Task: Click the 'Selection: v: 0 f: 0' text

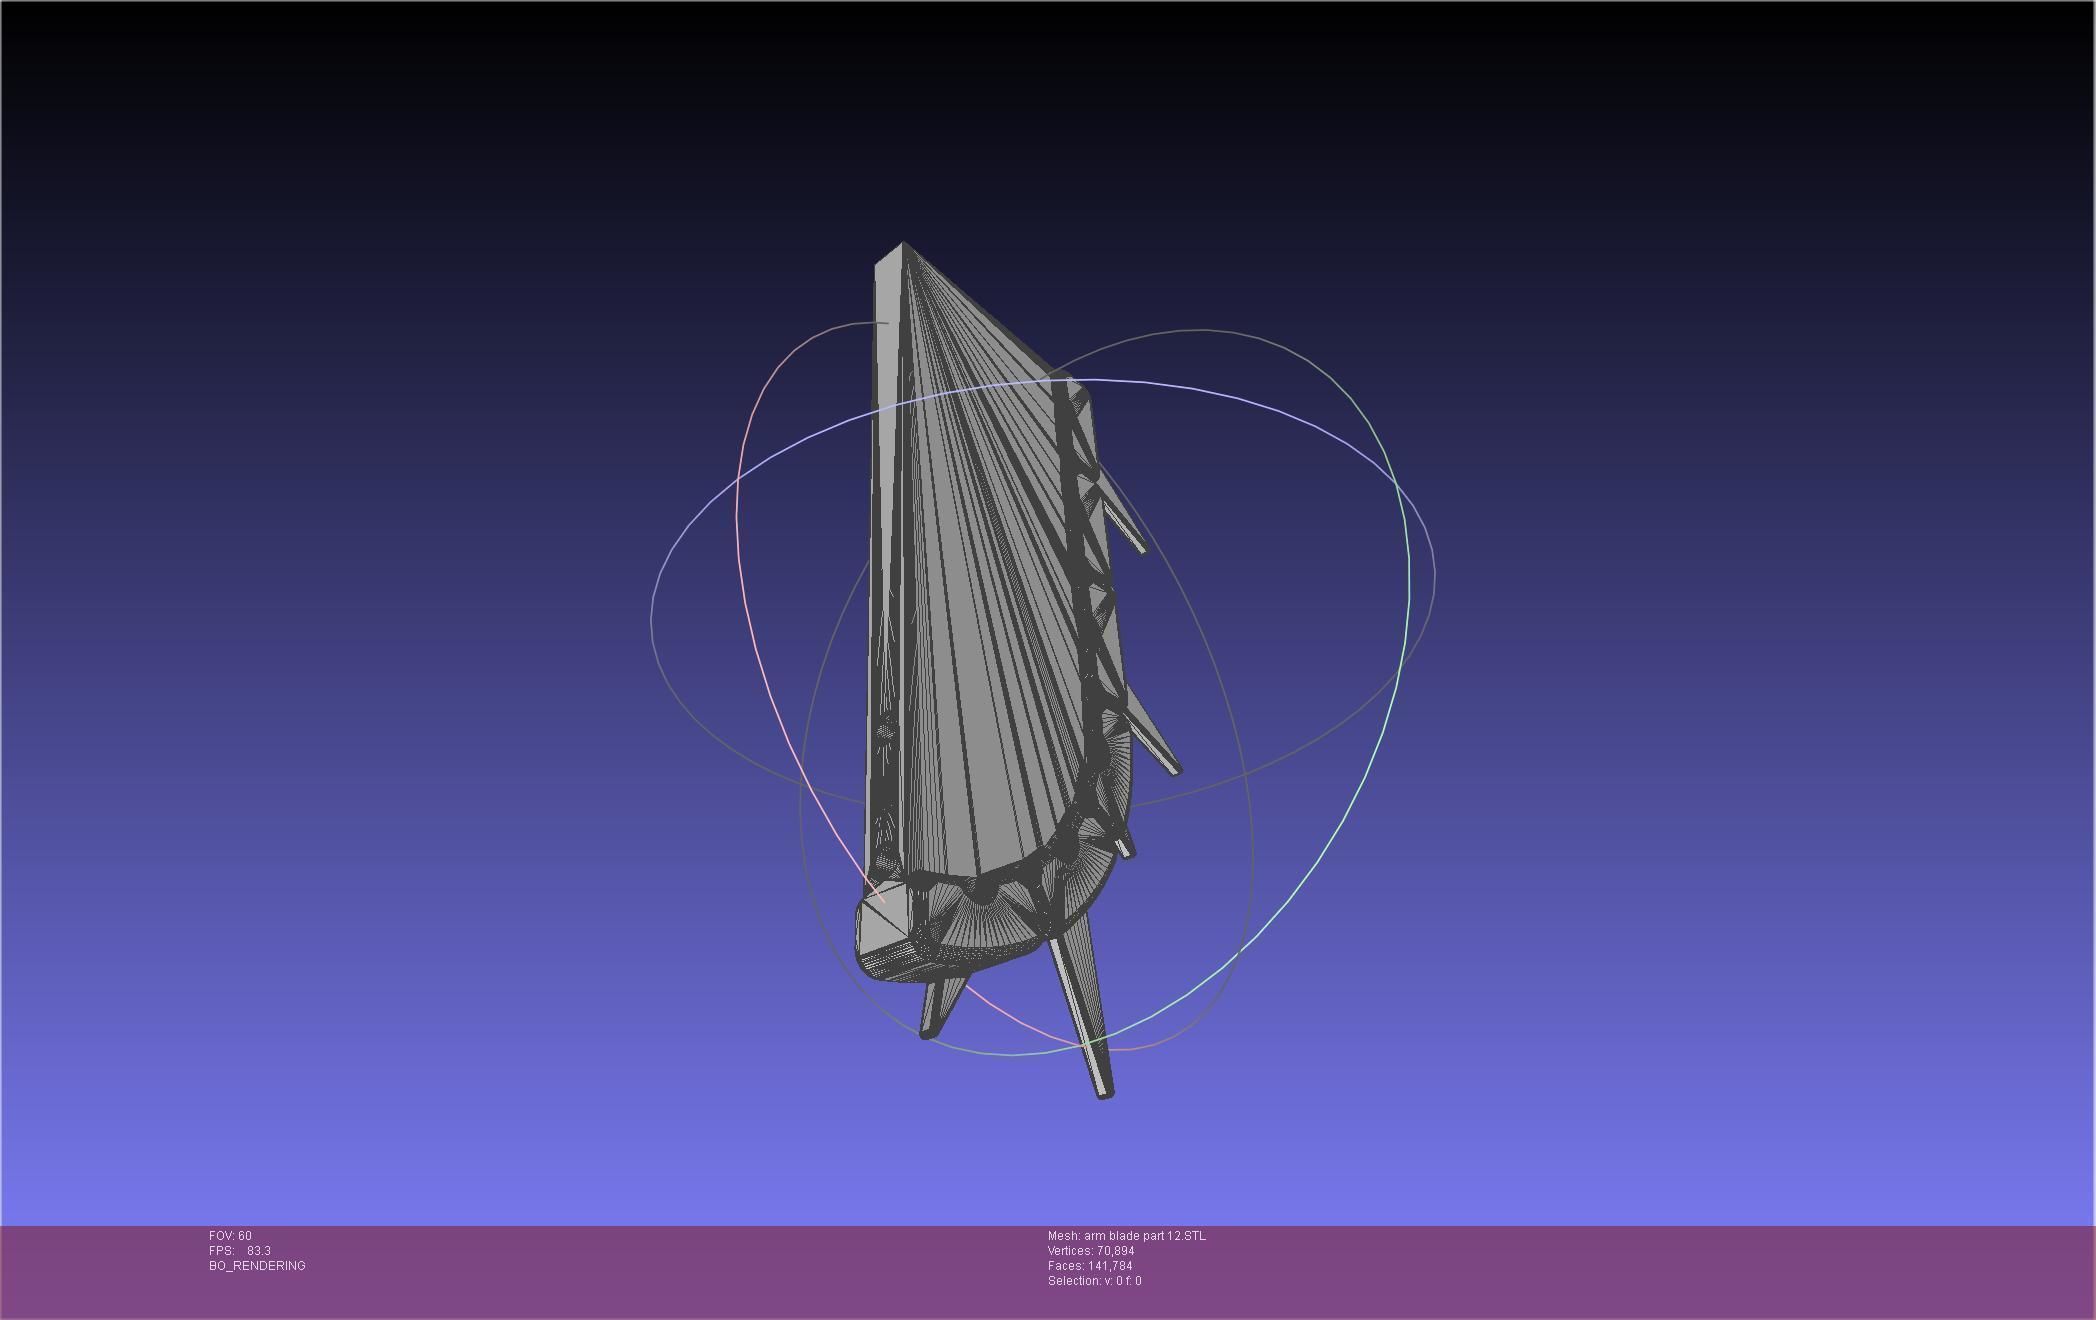Action: click(1095, 1281)
